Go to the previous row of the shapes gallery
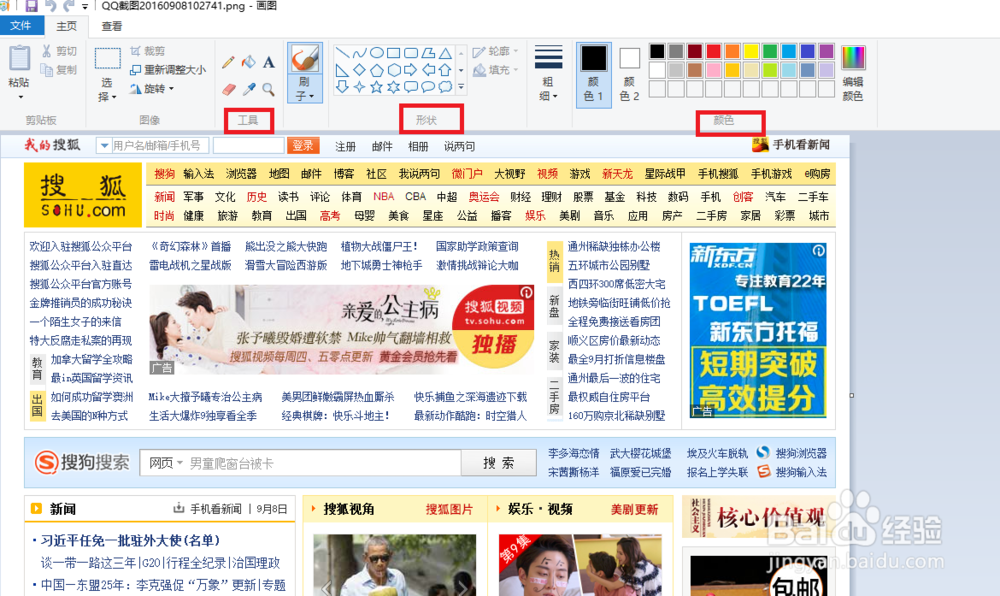This screenshot has width=1000, height=596. tap(461, 54)
